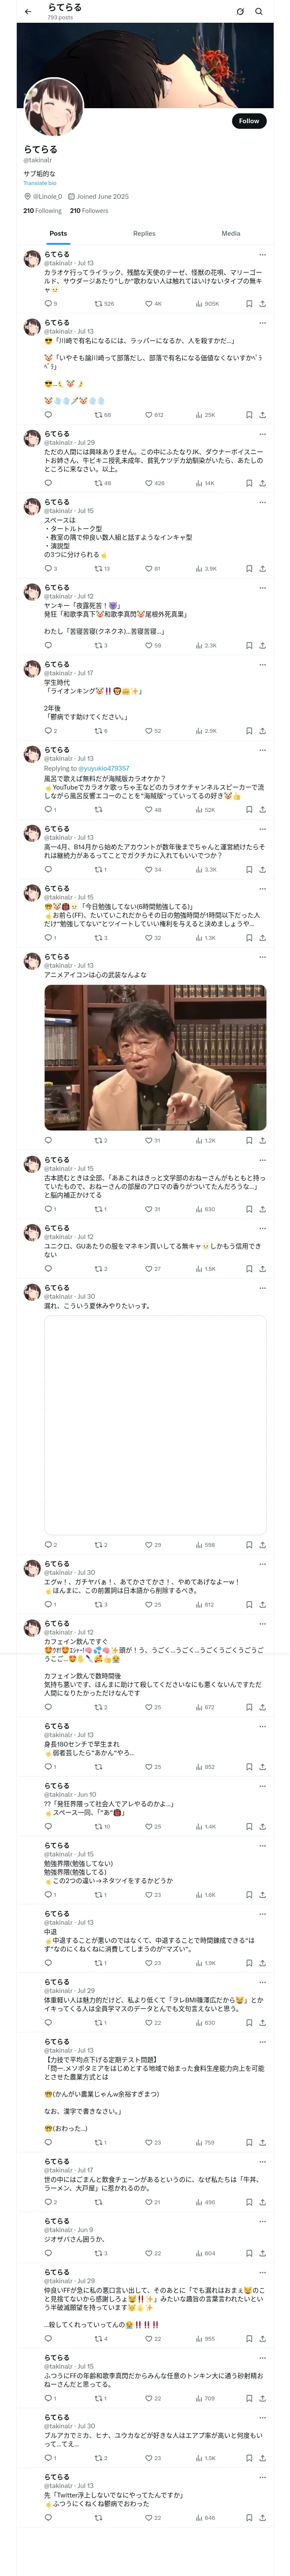
Task: Open the search icon in header
Action: click(259, 11)
